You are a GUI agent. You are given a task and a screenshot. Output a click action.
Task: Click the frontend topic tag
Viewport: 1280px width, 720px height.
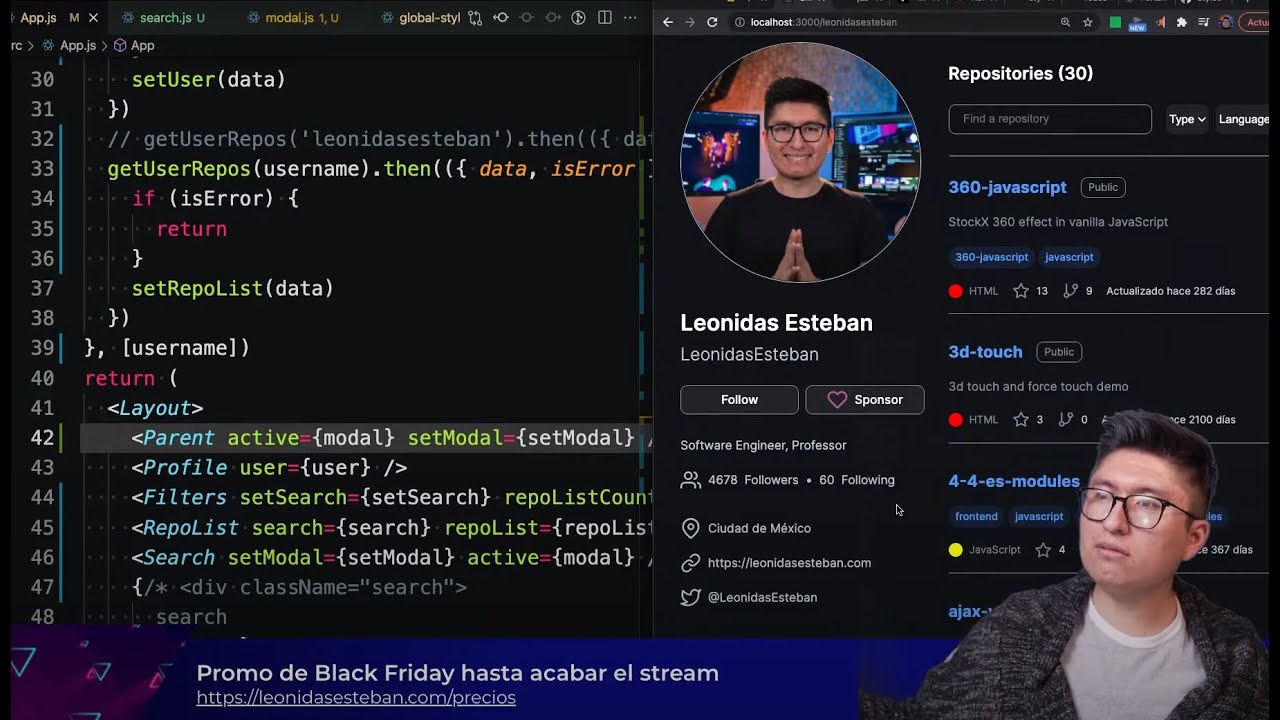pyautogui.click(x=976, y=516)
